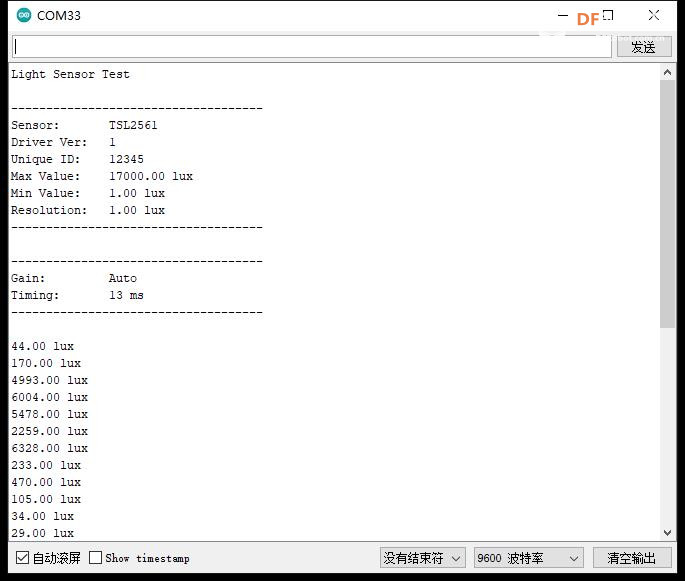Toggle the 自动滚屏 autoscroll checkbox
Screen dimensions: 685x581
(22, 558)
